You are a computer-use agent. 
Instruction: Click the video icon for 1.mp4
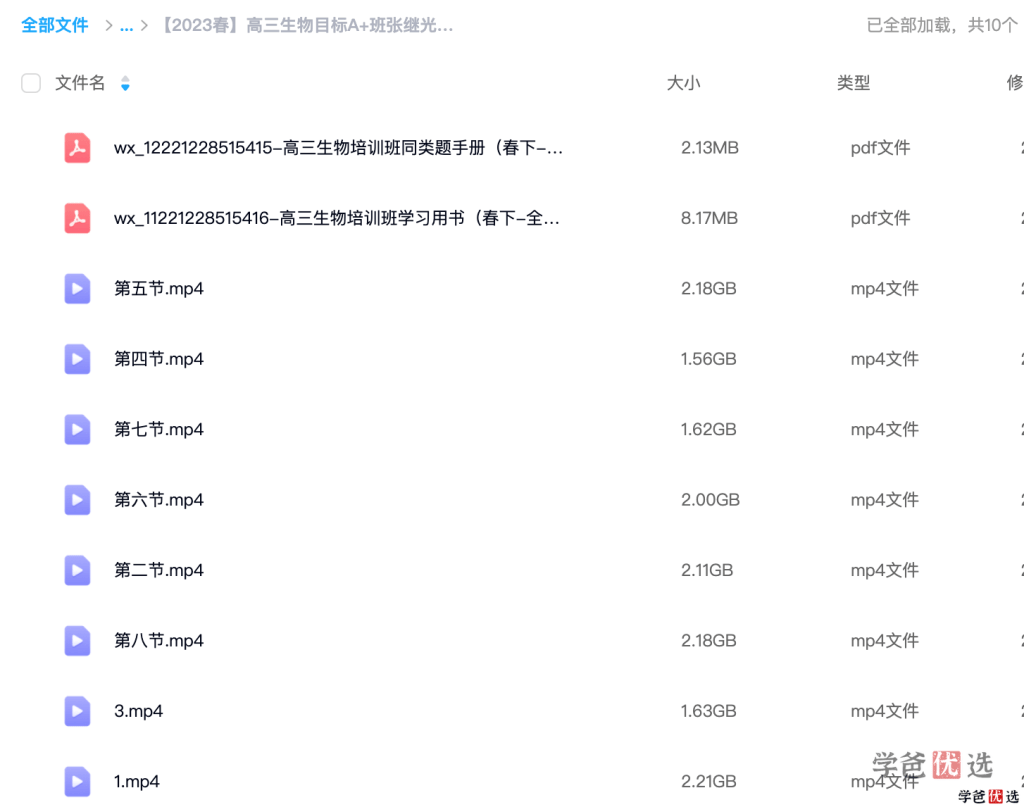click(77, 782)
